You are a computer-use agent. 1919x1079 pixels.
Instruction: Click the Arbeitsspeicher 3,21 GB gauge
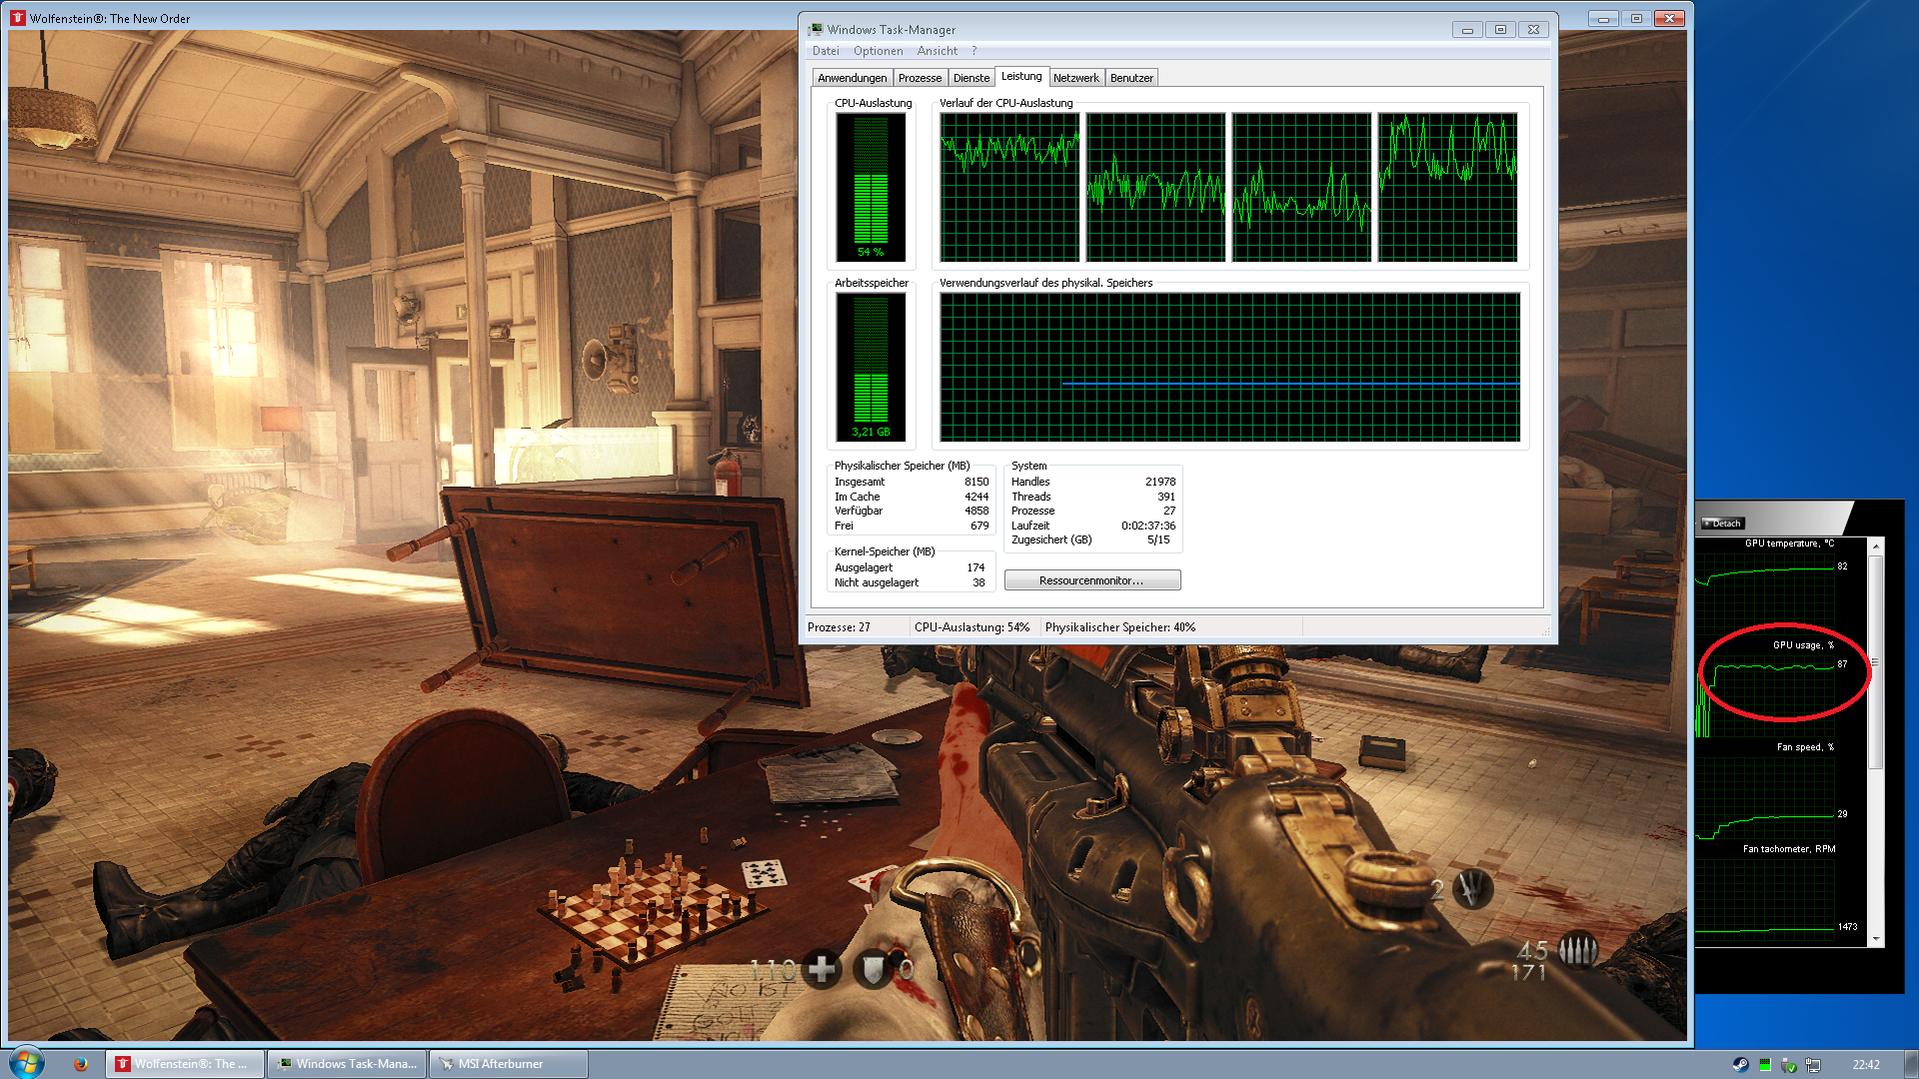[871, 367]
